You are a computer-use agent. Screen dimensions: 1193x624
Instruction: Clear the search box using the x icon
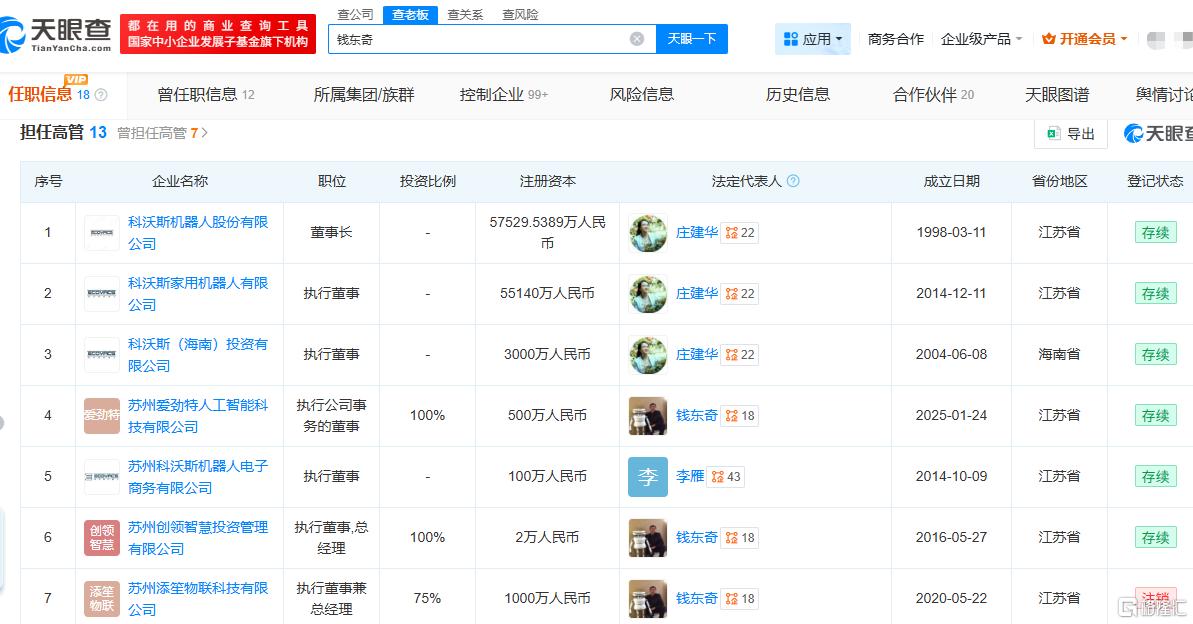[x=635, y=37]
